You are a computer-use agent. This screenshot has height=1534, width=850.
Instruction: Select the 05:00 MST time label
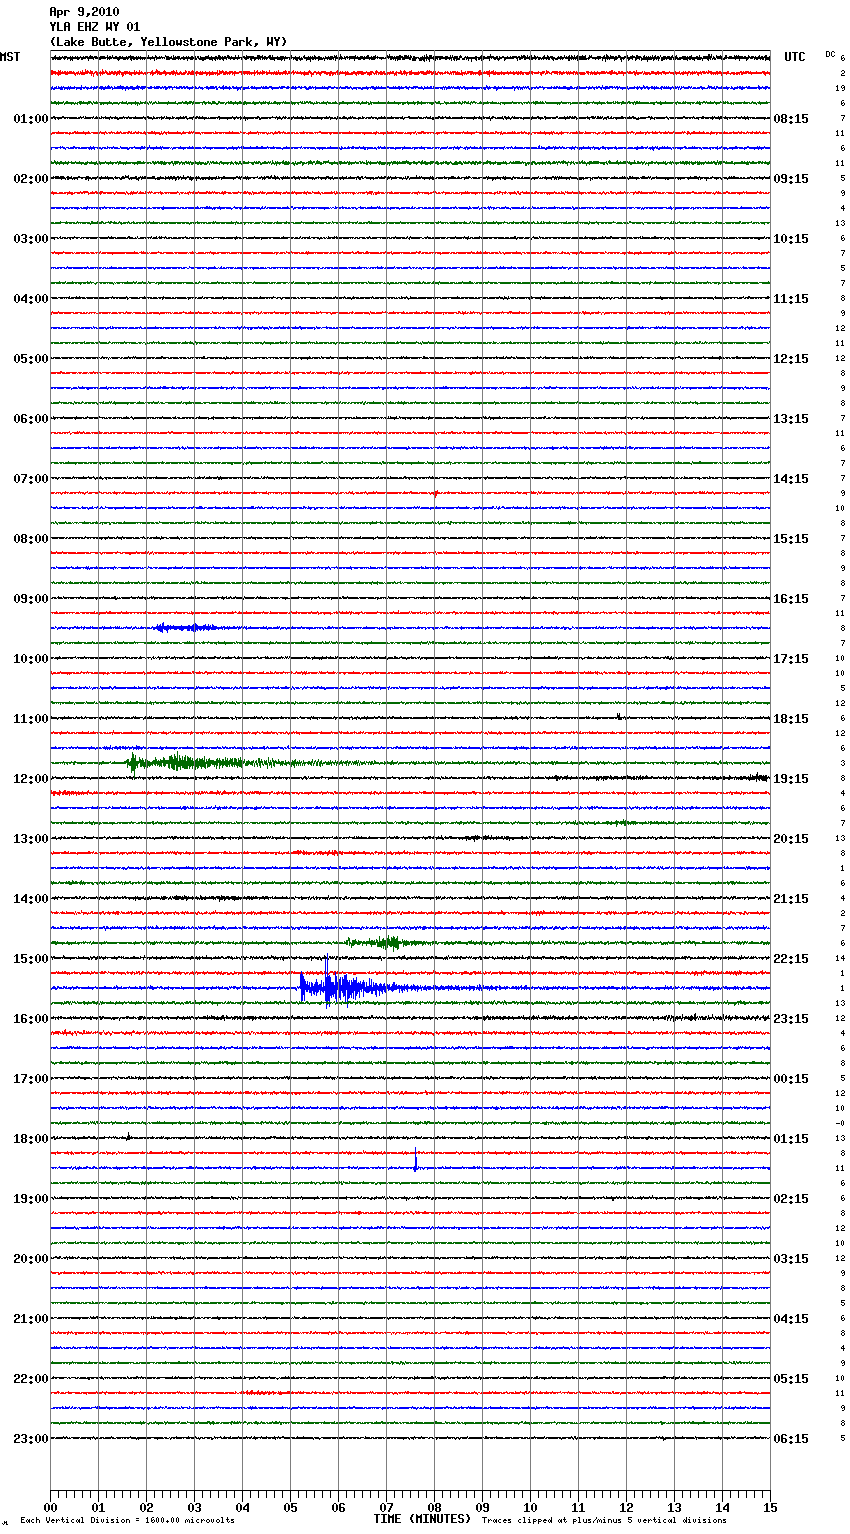(31, 359)
